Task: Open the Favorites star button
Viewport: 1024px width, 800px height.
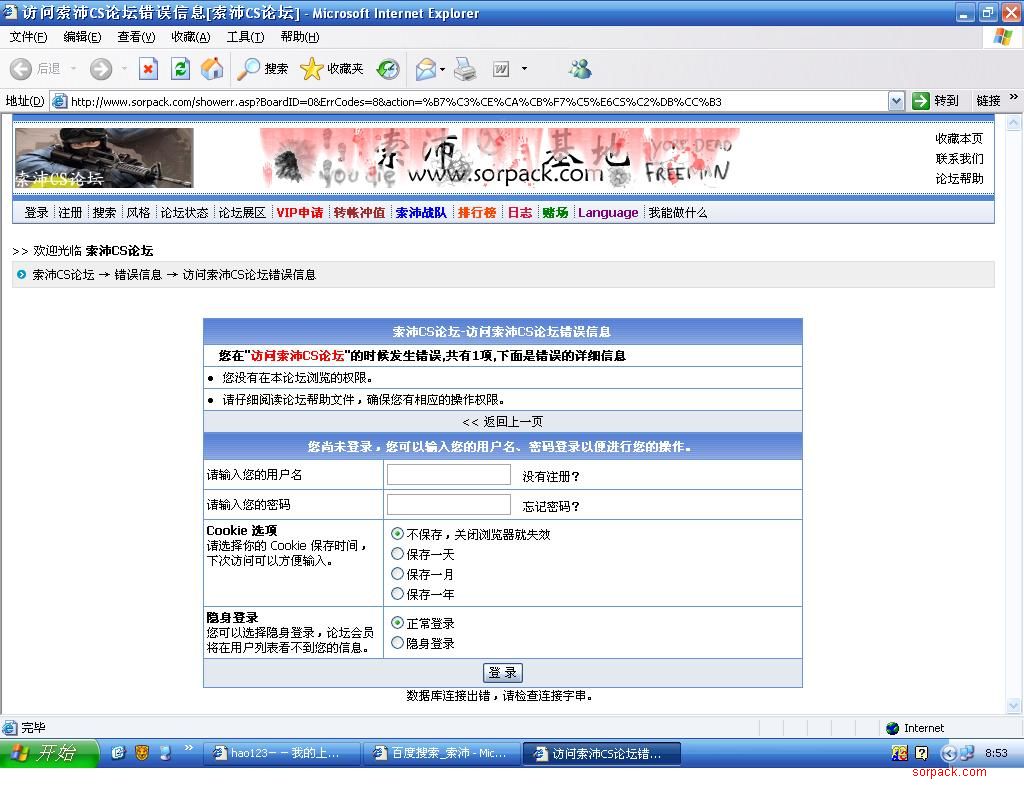Action: click(x=332, y=69)
